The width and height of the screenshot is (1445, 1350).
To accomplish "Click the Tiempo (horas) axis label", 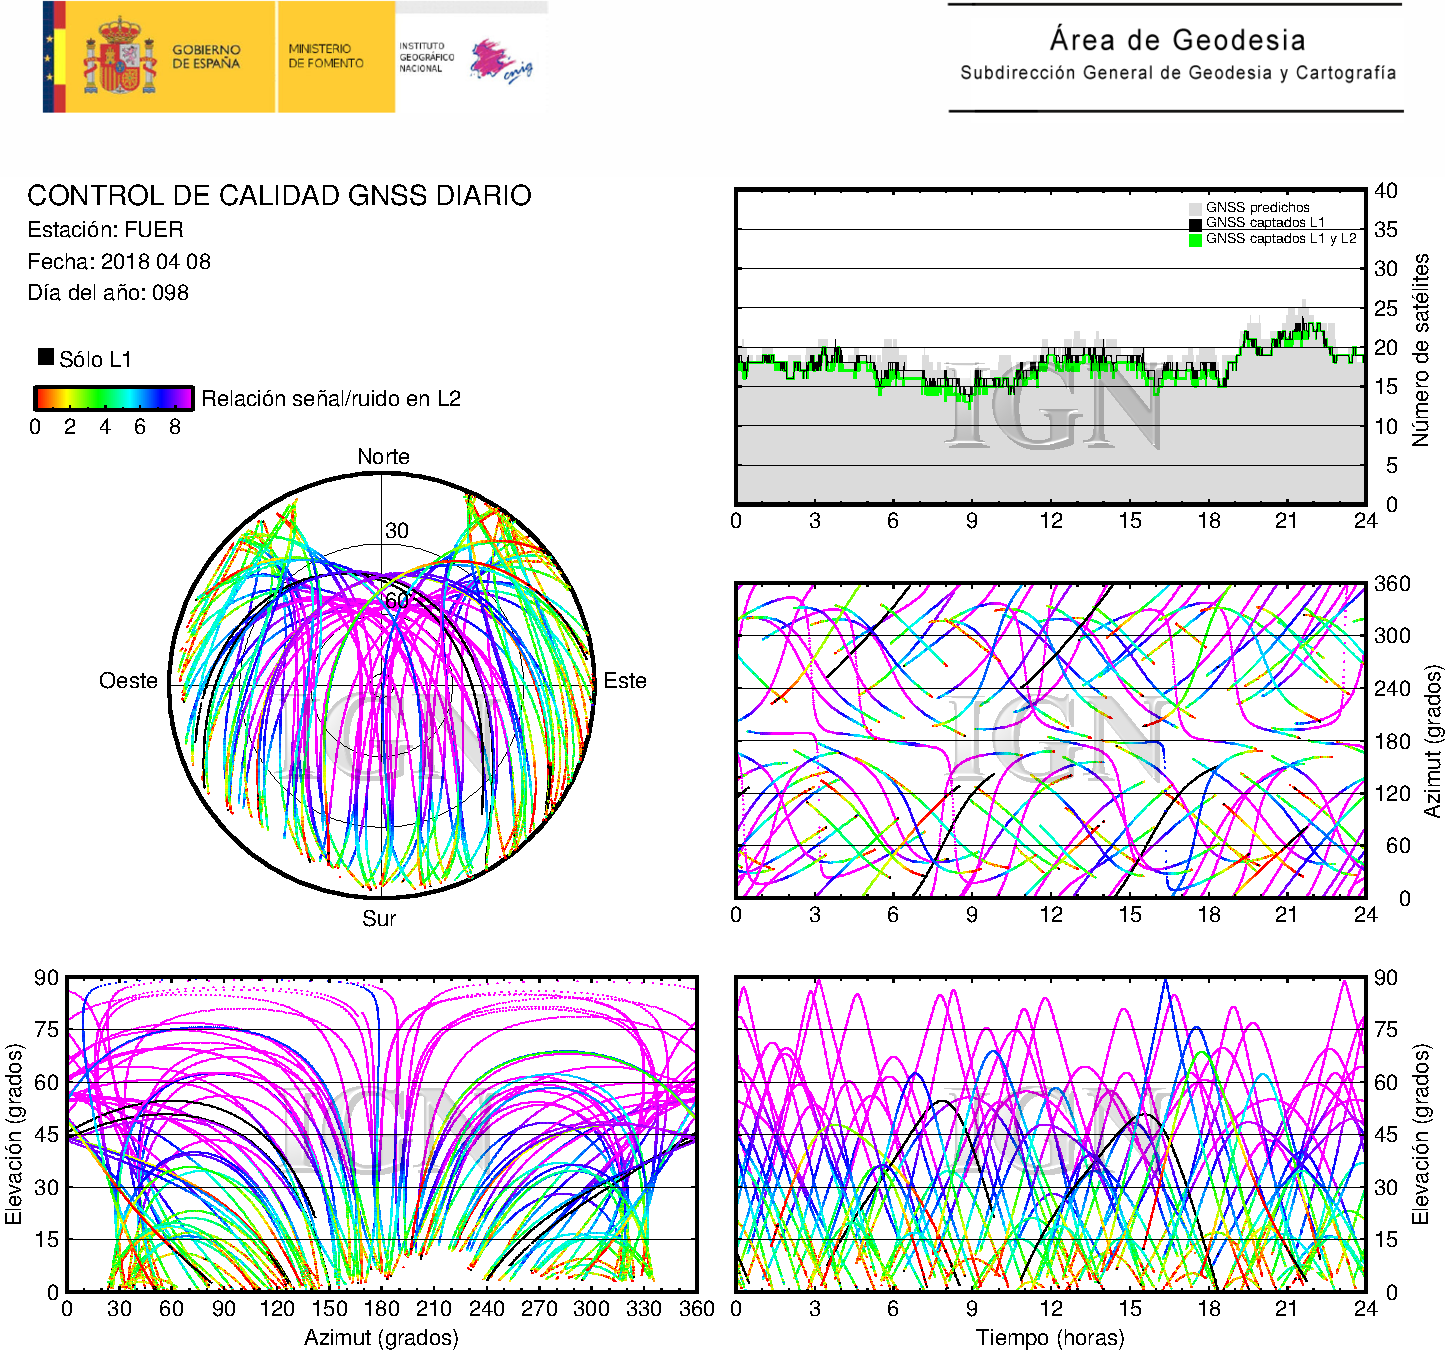I will pyautogui.click(x=1050, y=1337).
